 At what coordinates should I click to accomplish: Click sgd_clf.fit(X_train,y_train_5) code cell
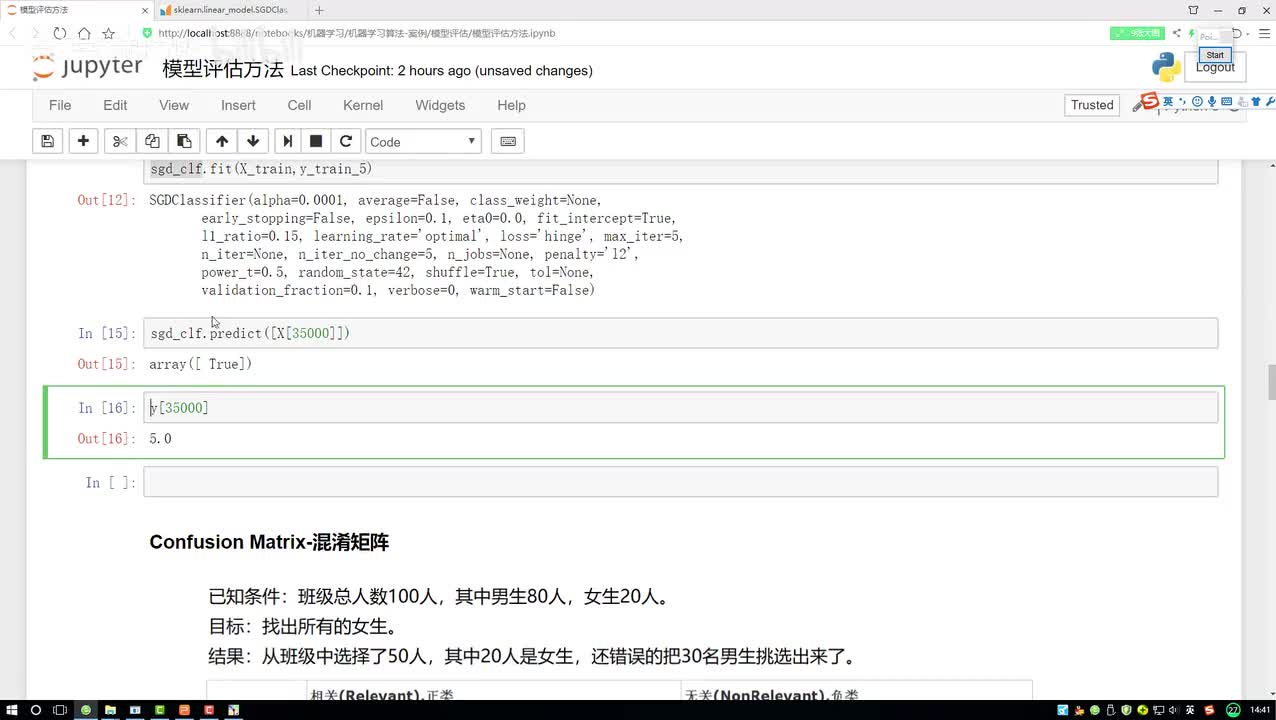click(680, 170)
